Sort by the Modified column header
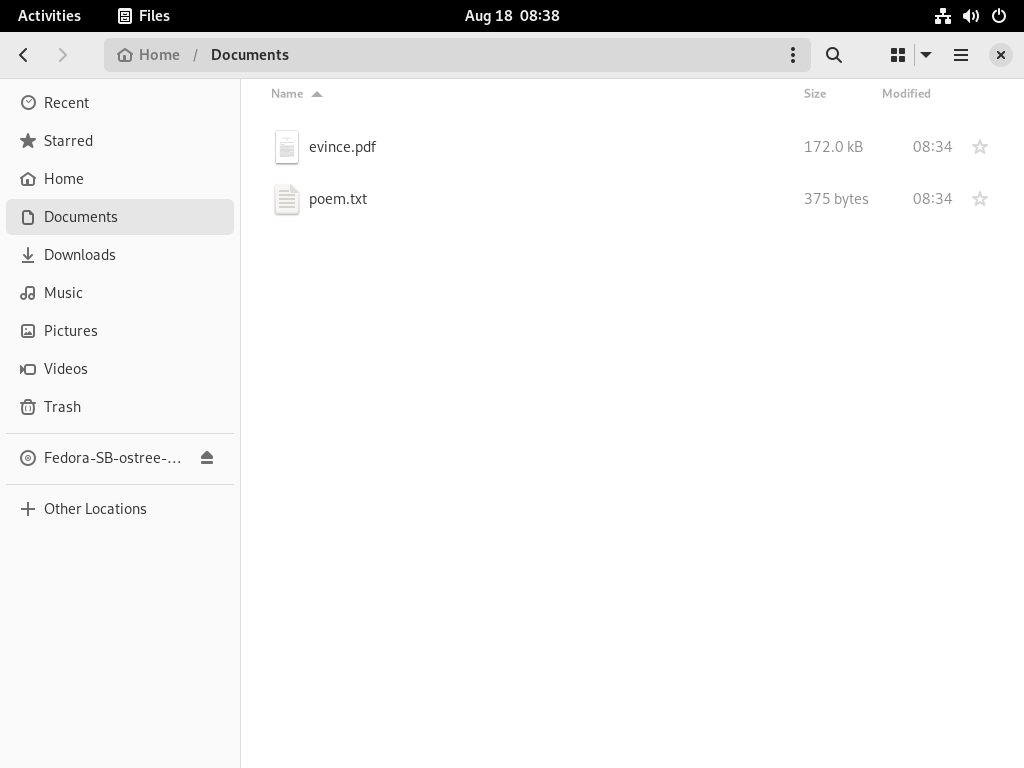 coord(906,93)
